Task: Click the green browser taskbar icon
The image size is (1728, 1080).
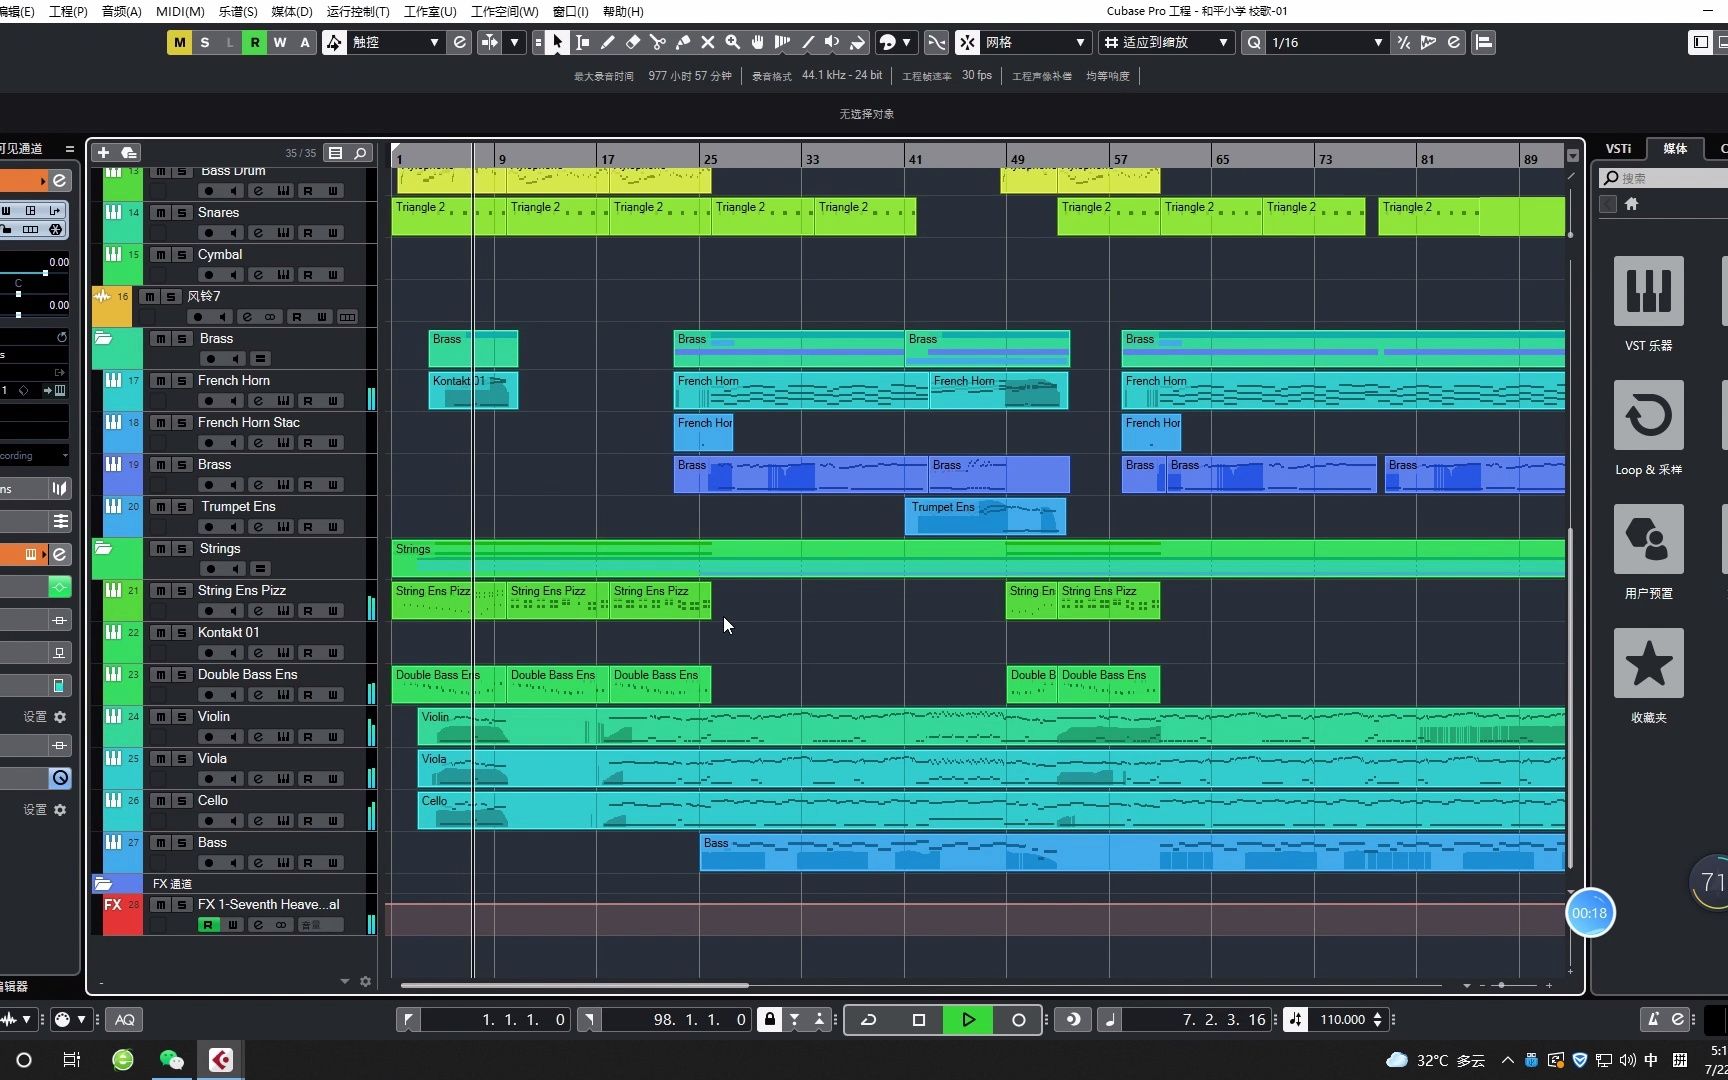Action: tap(123, 1059)
